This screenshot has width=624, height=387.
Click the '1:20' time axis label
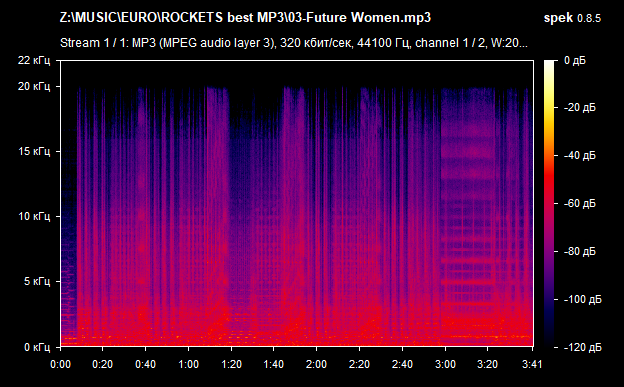click(231, 364)
